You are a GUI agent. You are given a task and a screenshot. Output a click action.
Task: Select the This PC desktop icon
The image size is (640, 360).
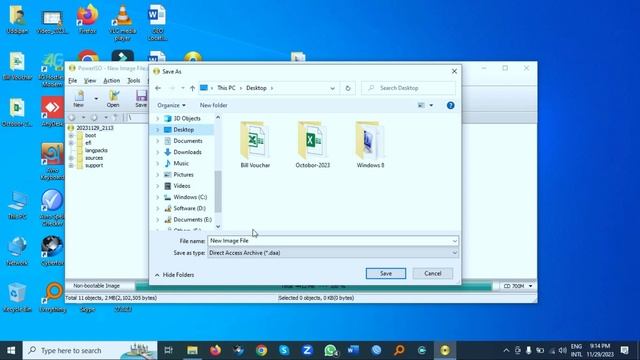point(17,205)
